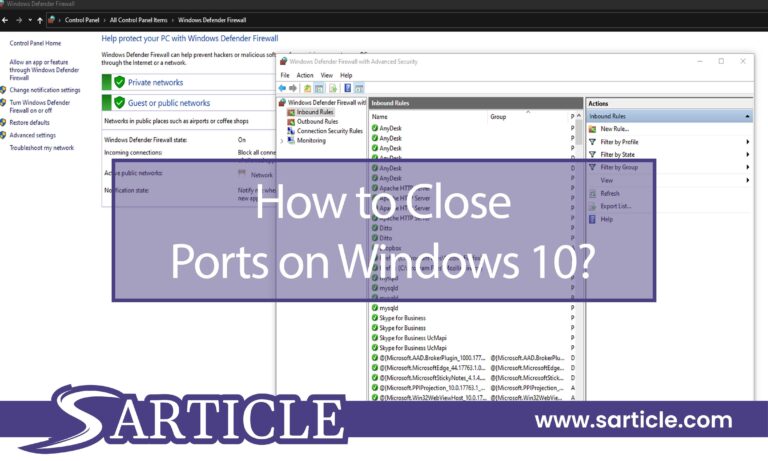Click the shield icon beside Turn Windows Defender Firewall
The image size is (768, 461).
pos(3,103)
